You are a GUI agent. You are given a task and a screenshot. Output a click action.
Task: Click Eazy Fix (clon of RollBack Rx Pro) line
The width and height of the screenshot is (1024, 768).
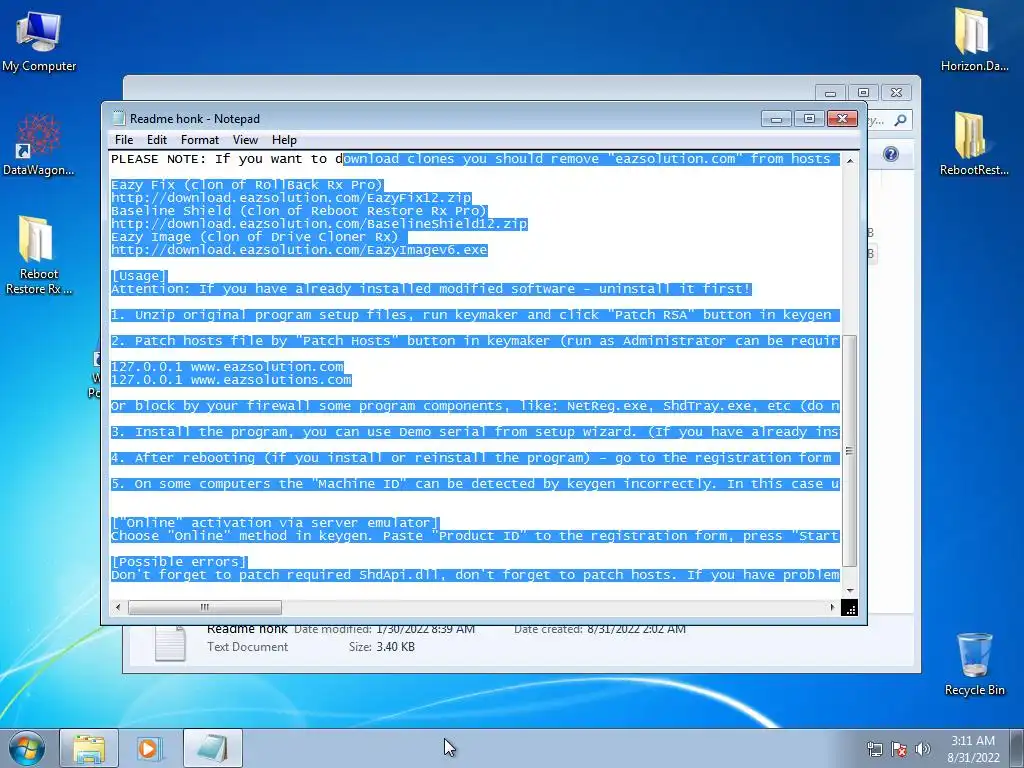pos(247,185)
